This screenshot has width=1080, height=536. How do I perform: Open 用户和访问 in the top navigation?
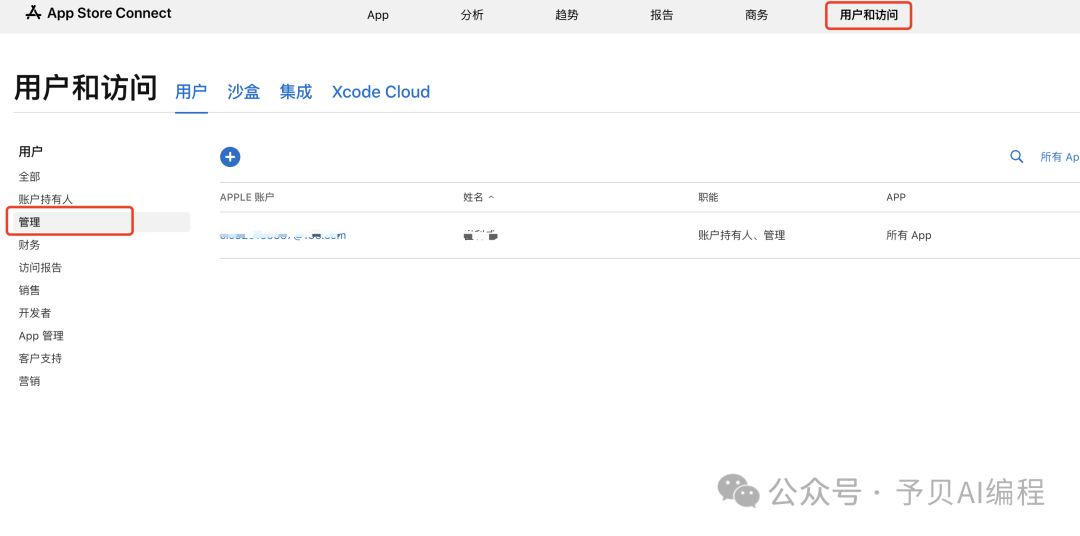tap(868, 16)
